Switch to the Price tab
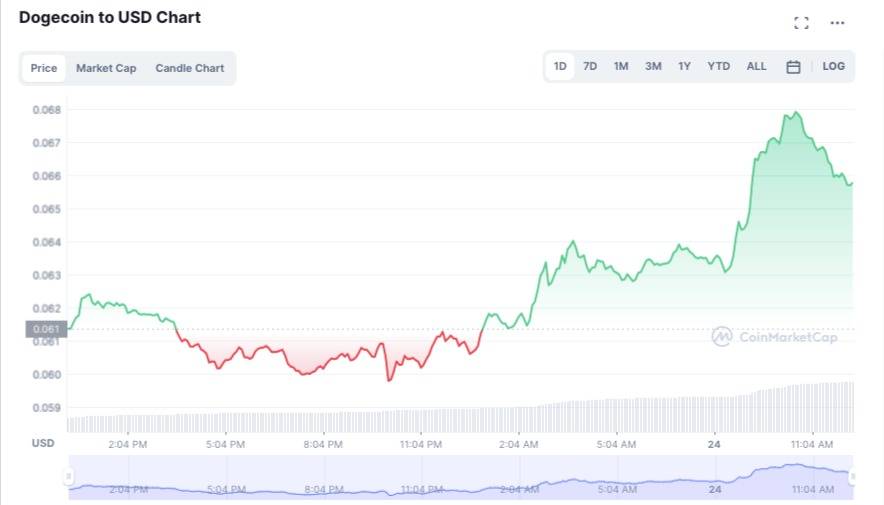 click(x=44, y=68)
